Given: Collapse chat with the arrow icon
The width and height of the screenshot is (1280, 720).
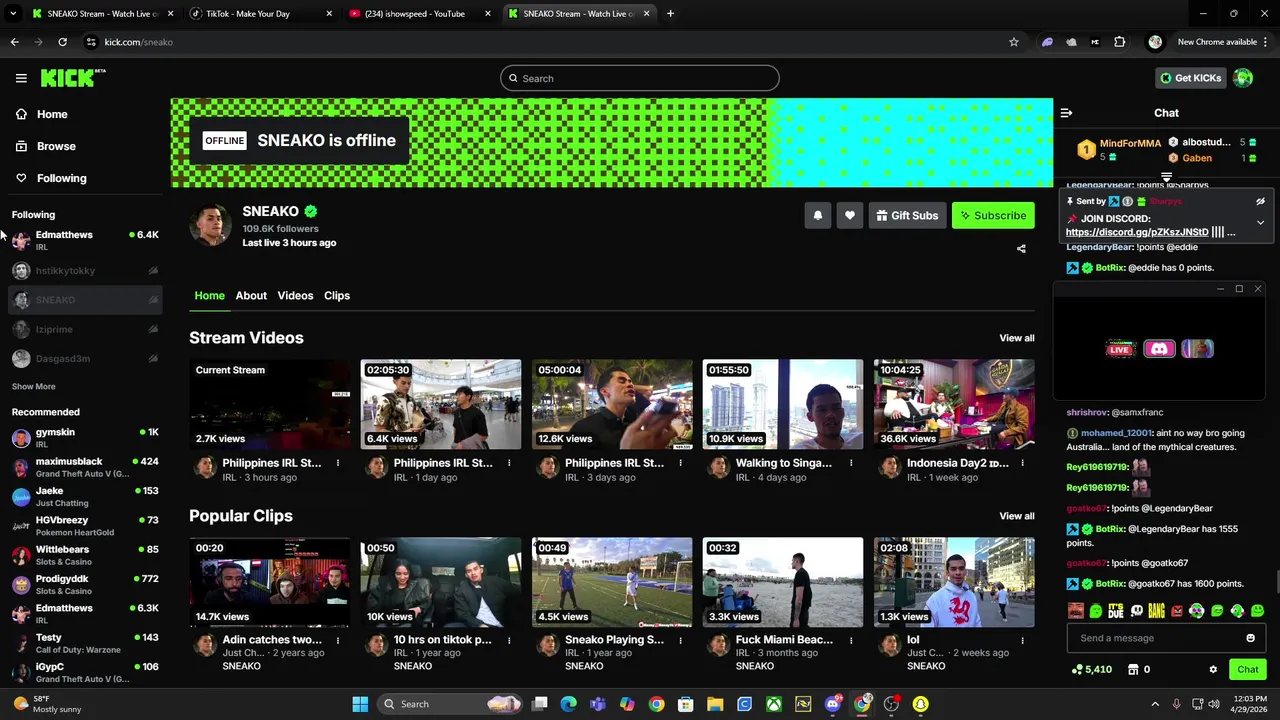Looking at the screenshot, I should point(1066,113).
